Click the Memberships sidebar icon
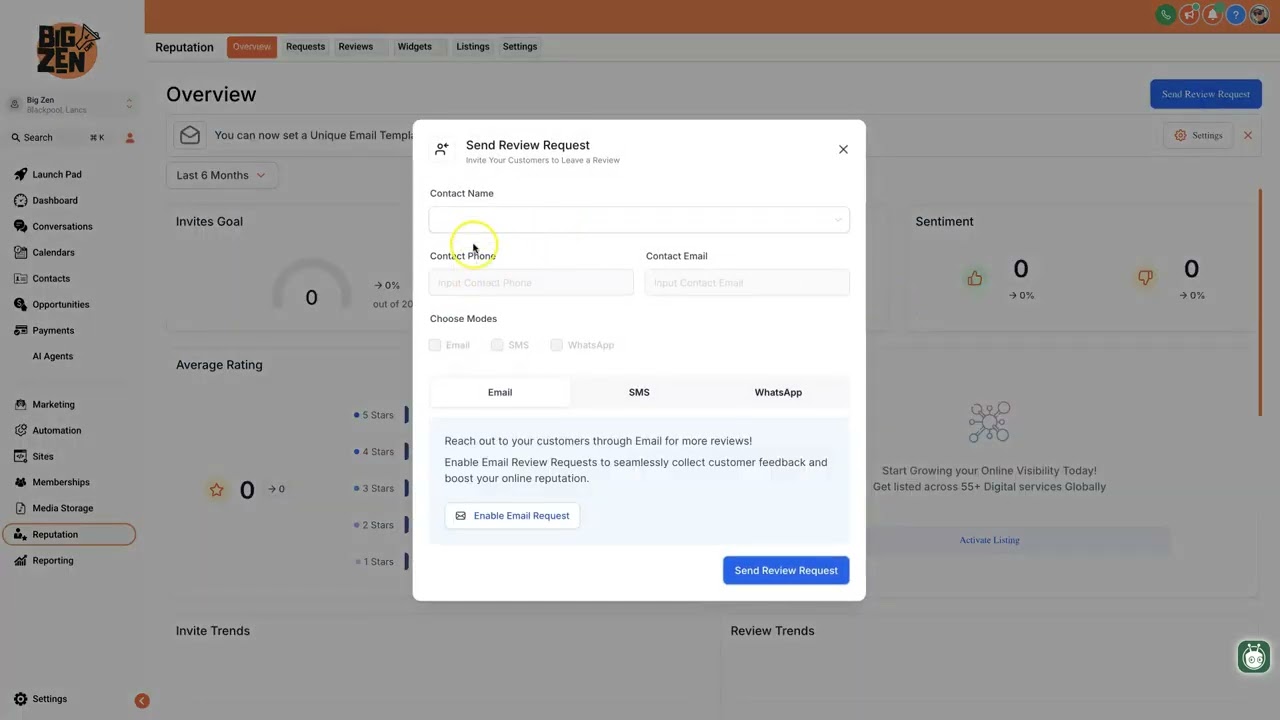 pos(21,482)
